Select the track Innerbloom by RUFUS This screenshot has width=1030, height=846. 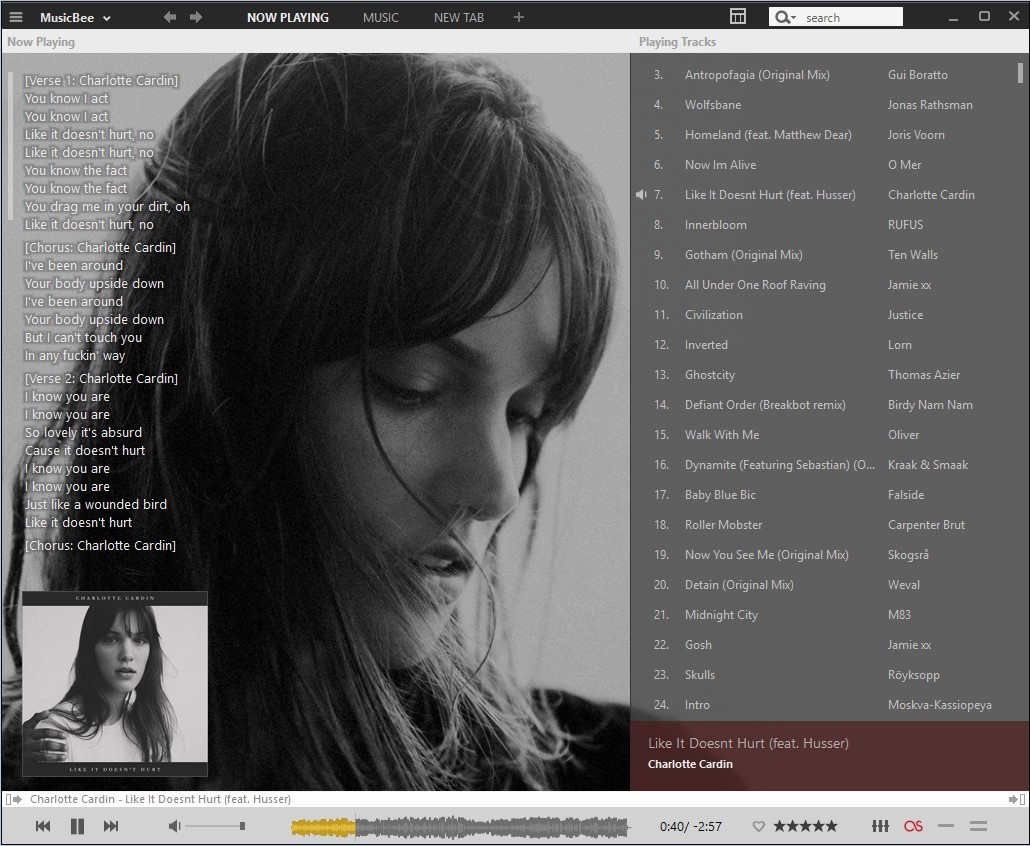[x=715, y=225]
